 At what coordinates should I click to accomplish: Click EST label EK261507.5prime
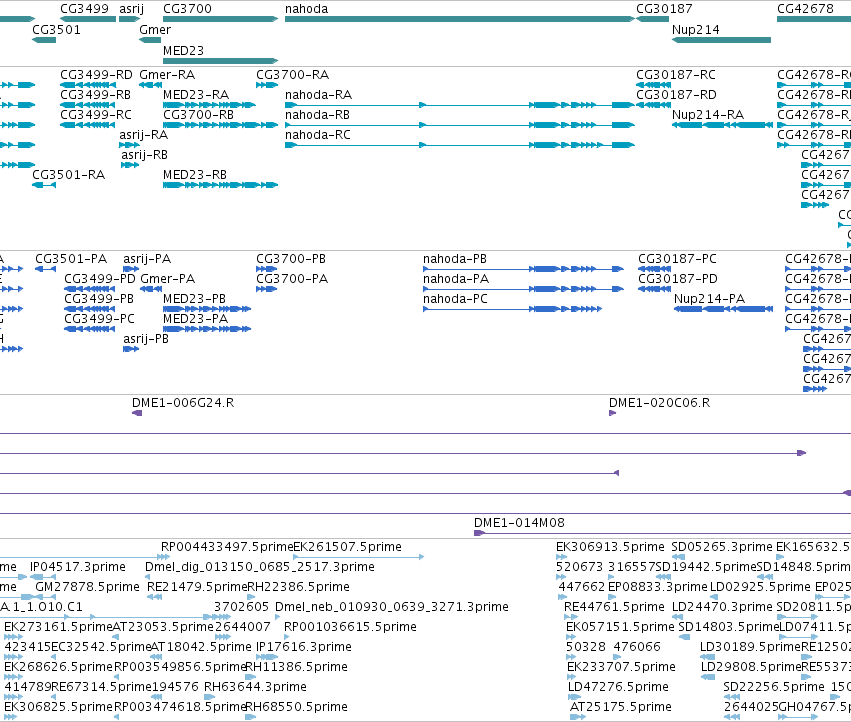point(347,546)
